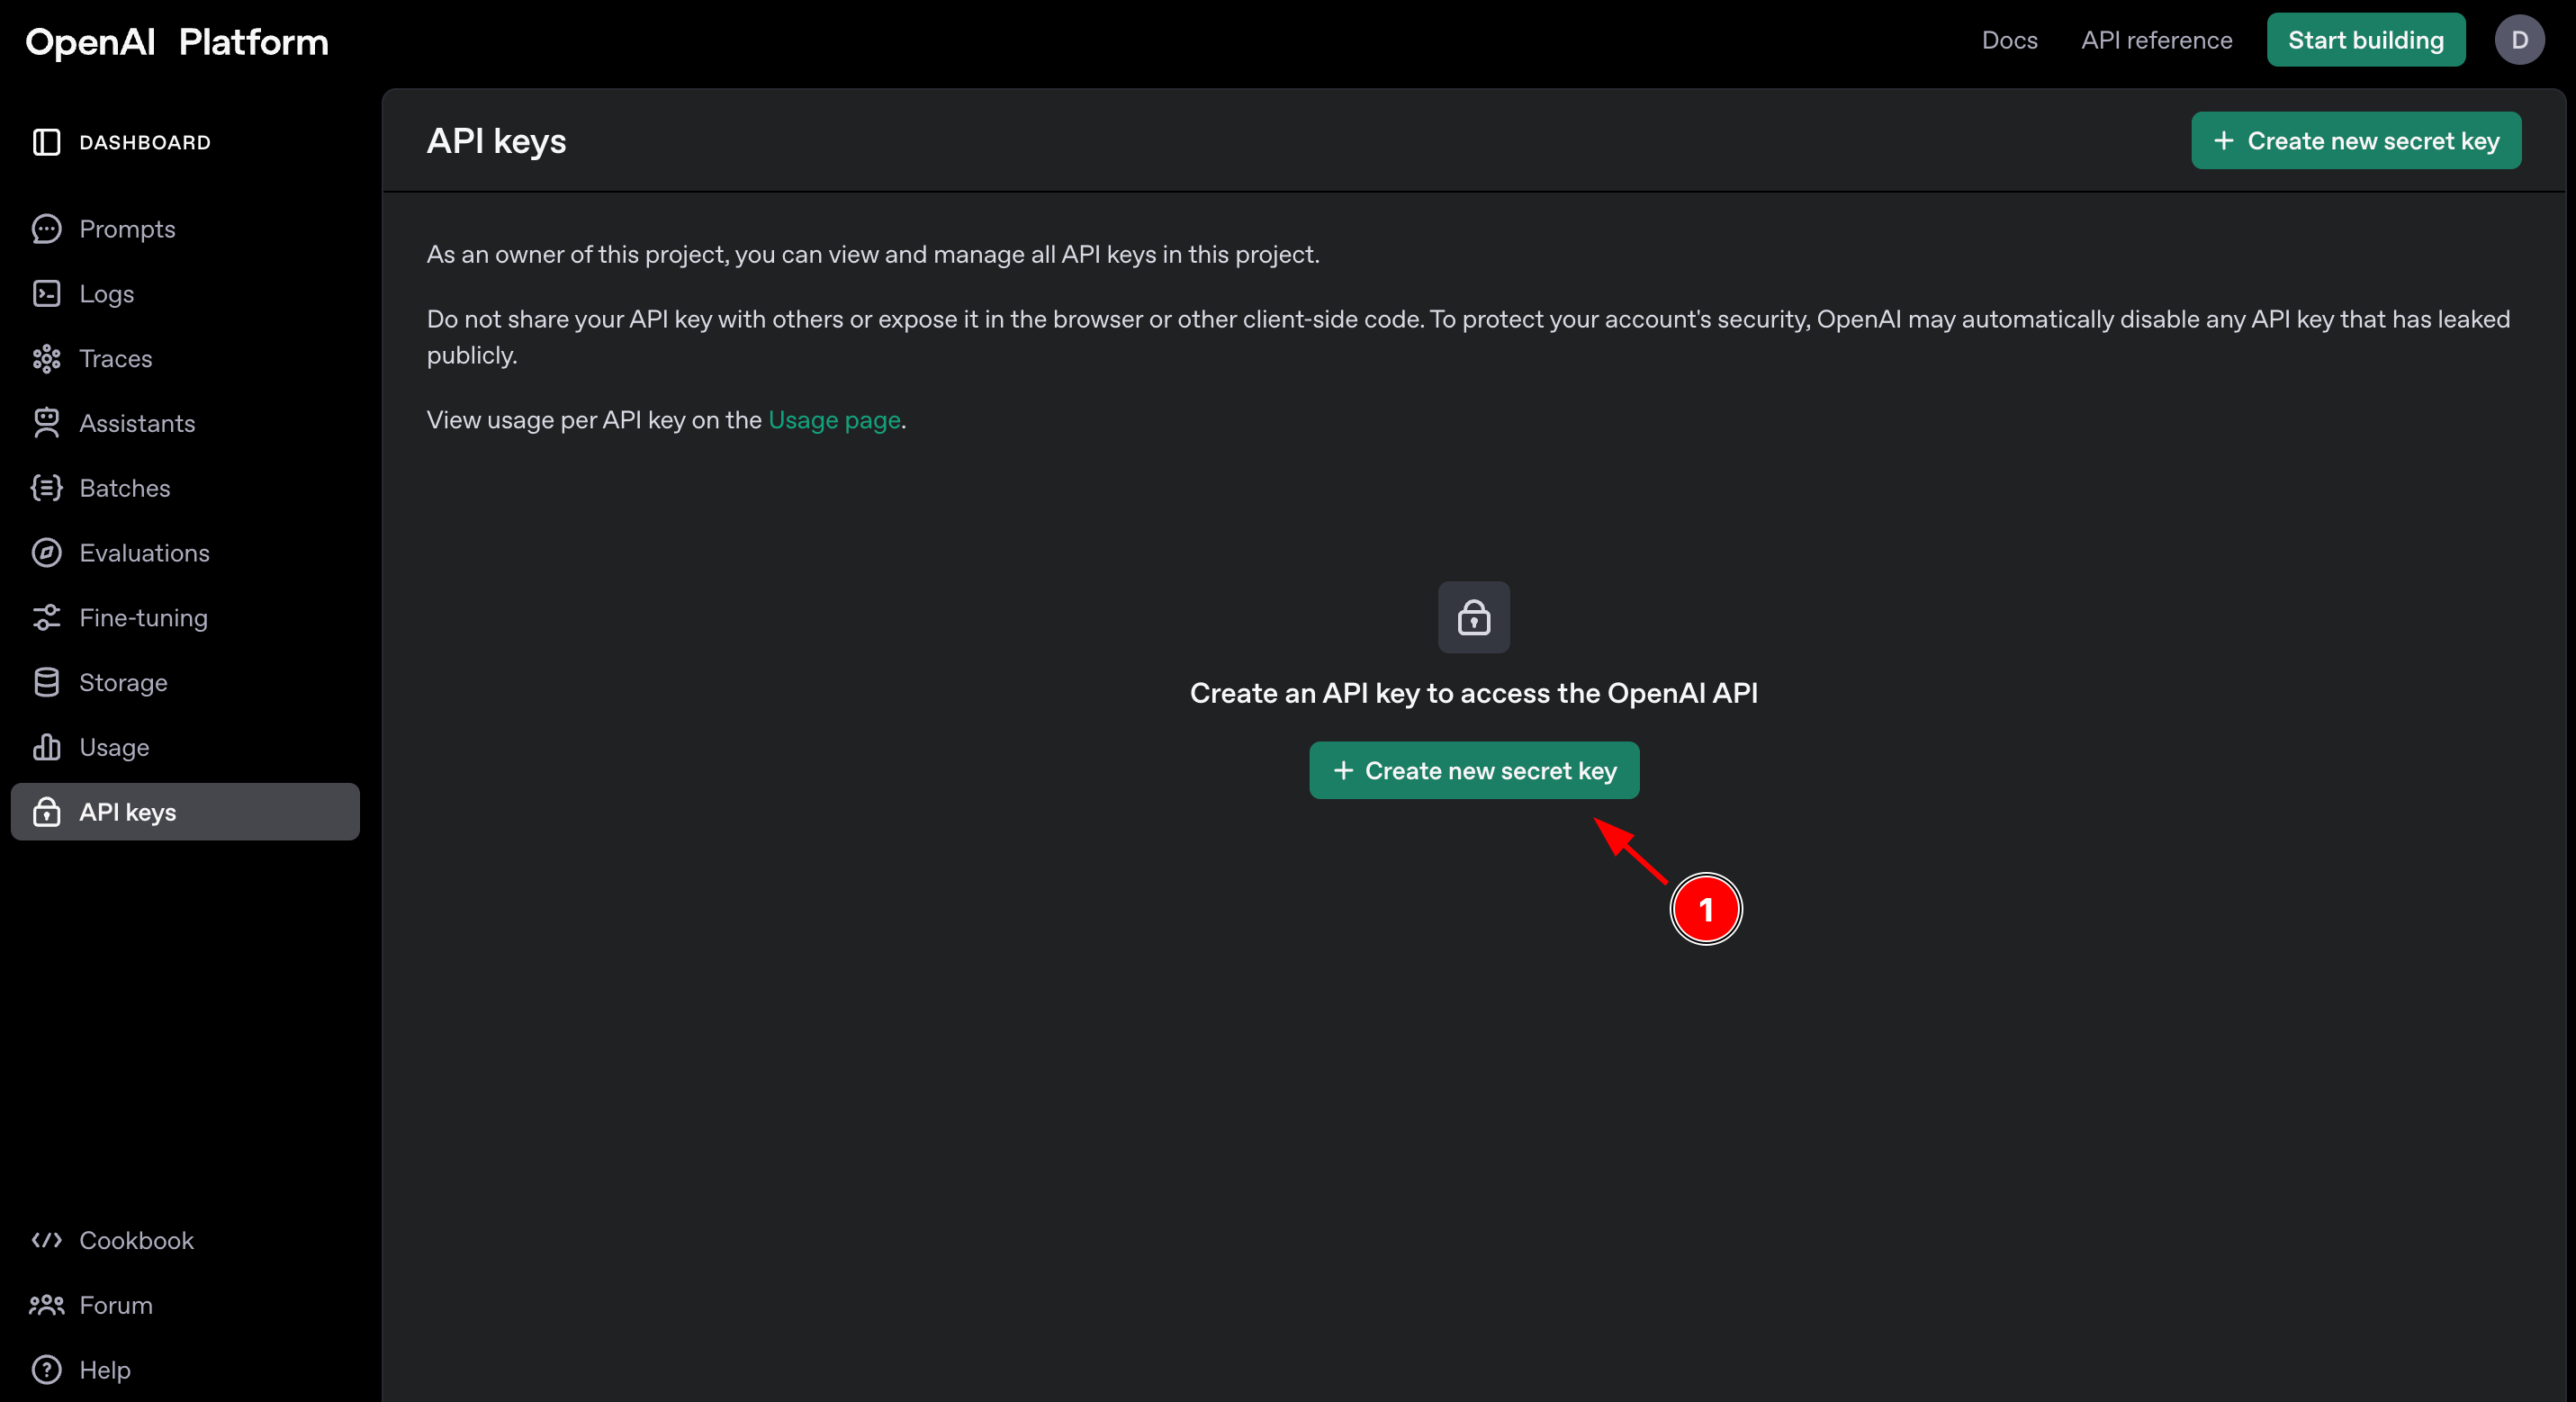
Task: Click the Forum people icon
Action: pos(46,1305)
